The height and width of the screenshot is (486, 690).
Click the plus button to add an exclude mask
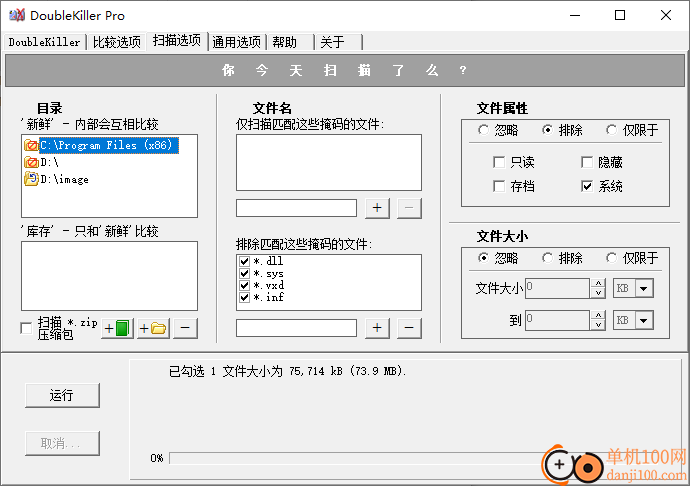tap(377, 328)
